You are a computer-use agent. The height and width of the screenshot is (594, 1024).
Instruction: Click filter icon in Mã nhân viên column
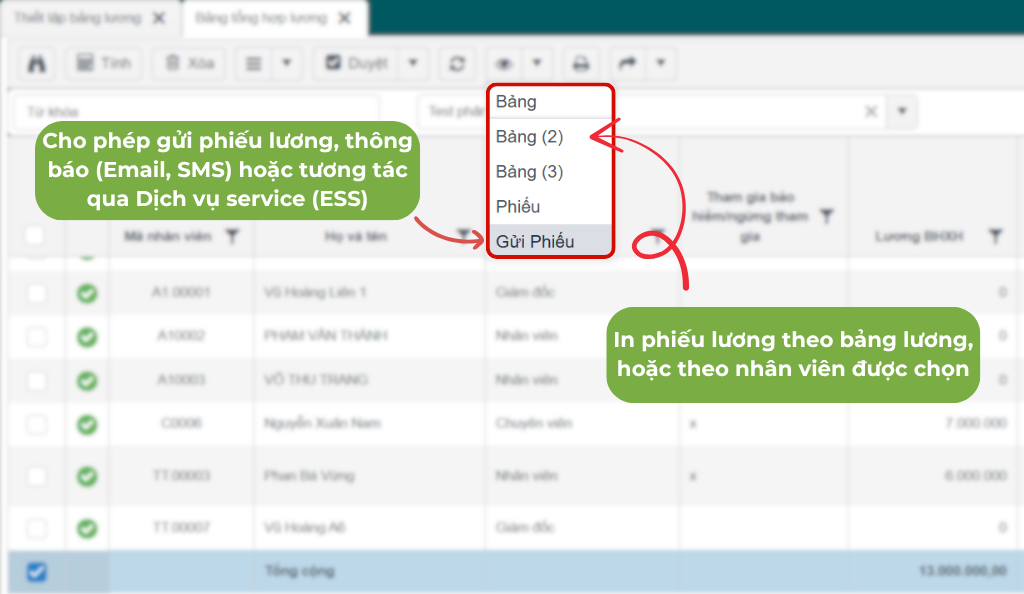(232, 236)
